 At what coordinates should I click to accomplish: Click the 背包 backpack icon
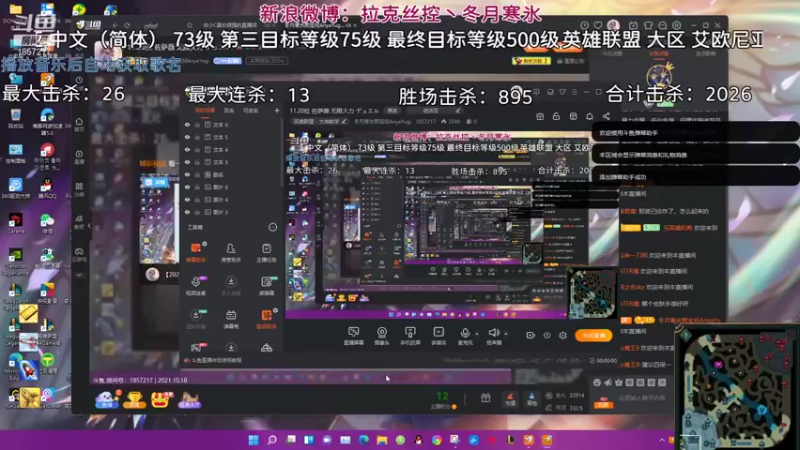pyautogui.click(x=532, y=399)
